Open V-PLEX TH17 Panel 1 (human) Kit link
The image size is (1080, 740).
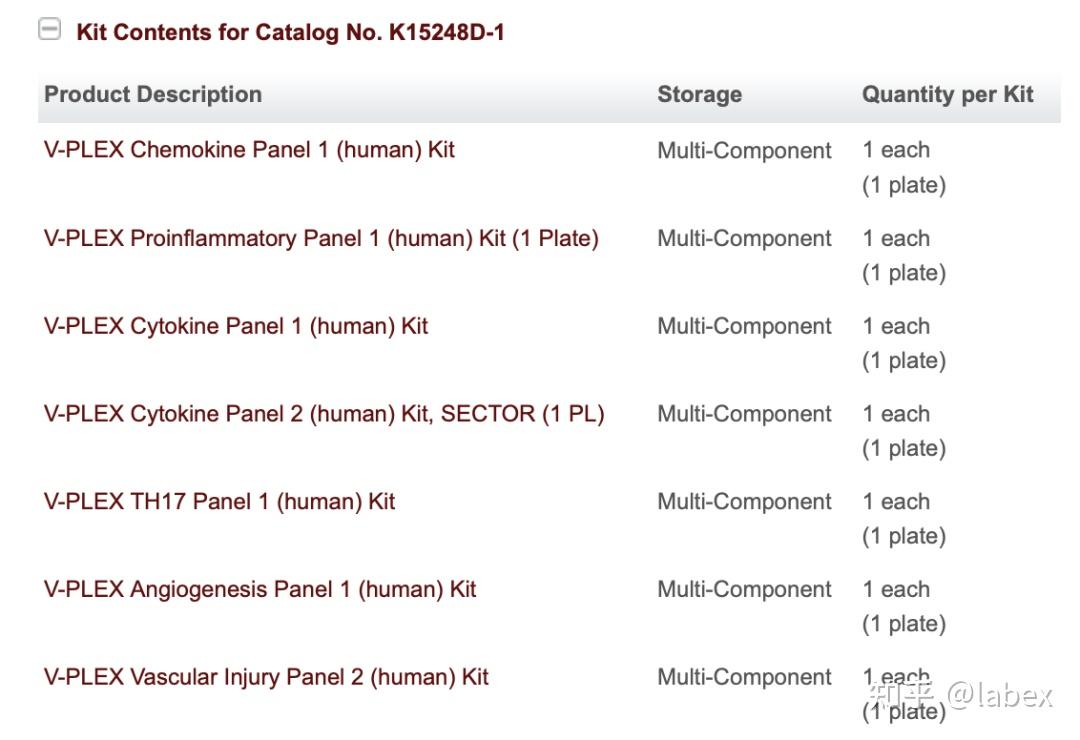[220, 501]
